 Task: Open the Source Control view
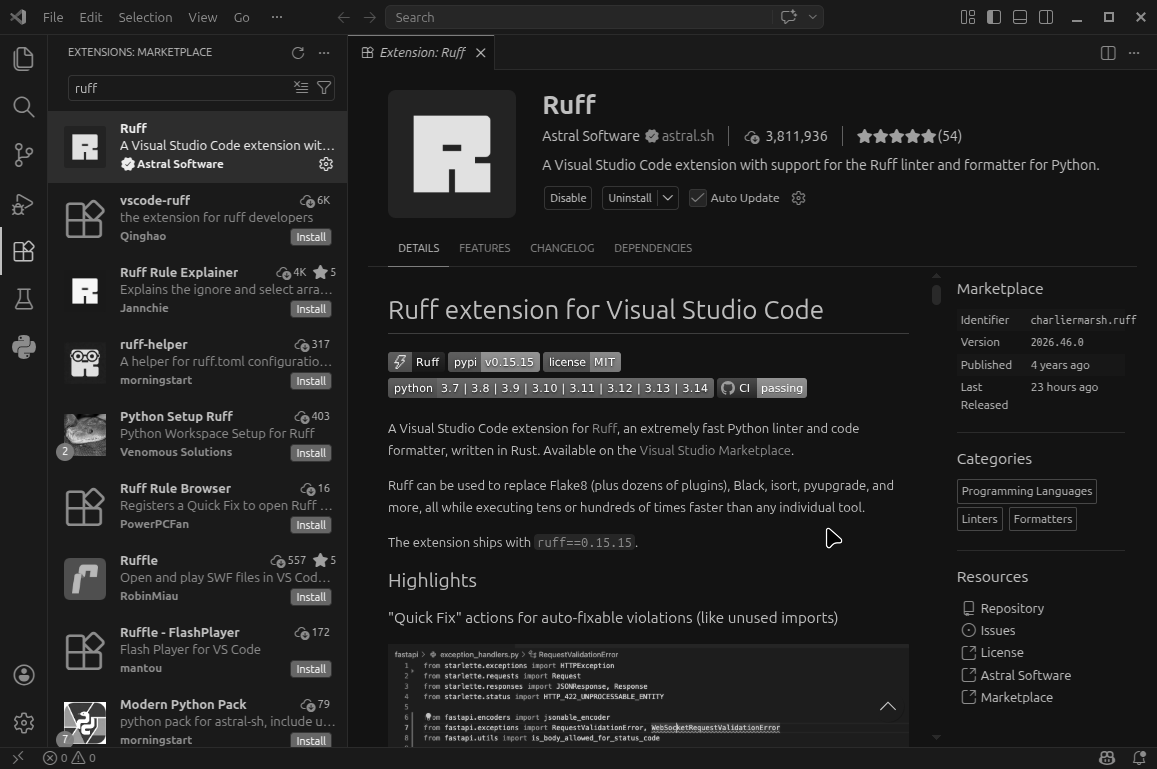pos(24,155)
